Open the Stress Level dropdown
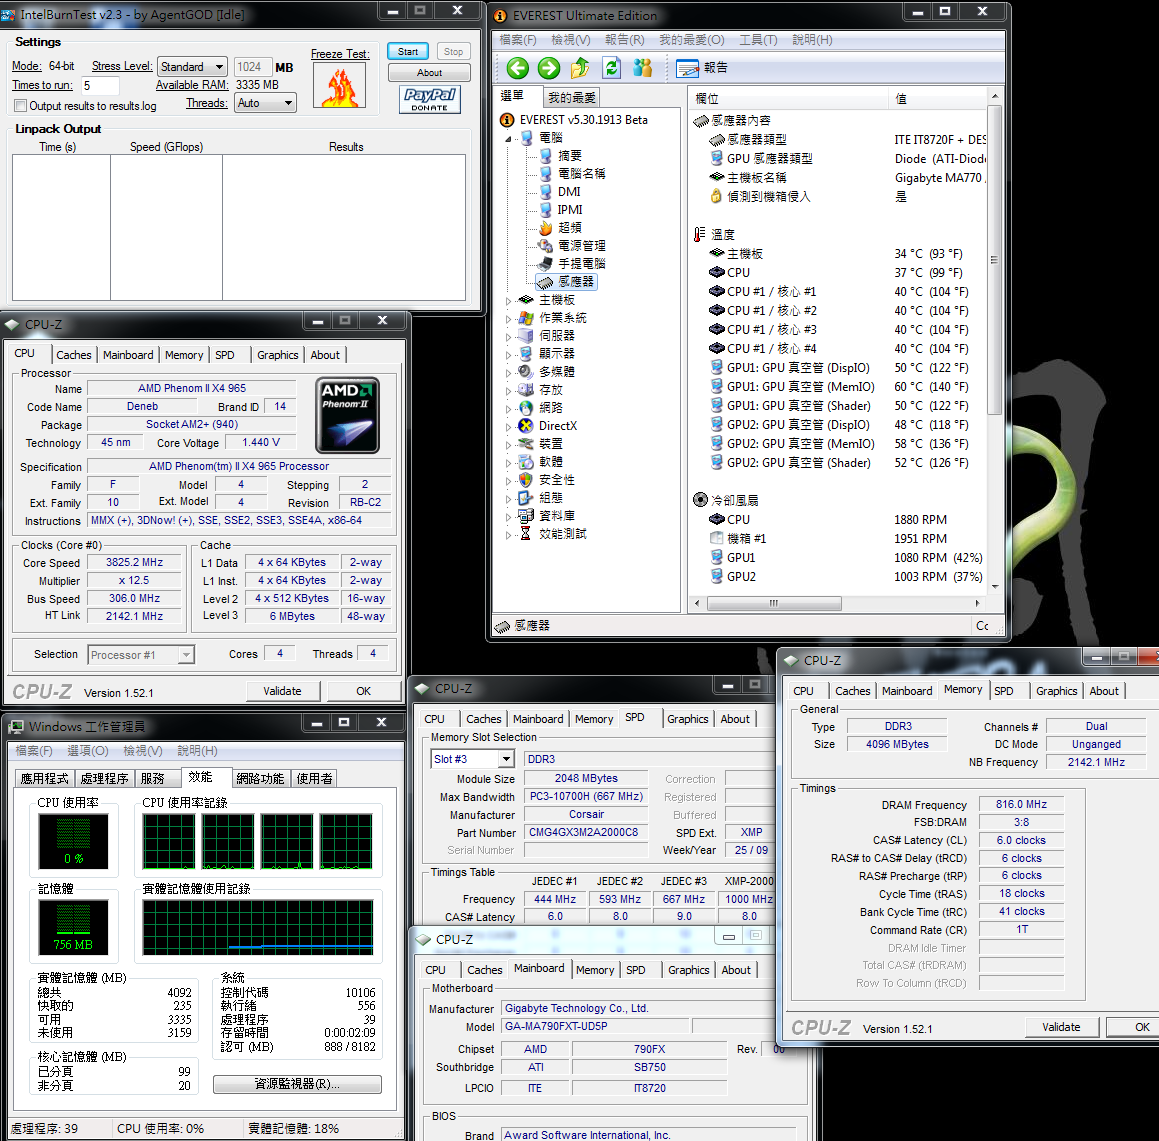The height and width of the screenshot is (1141, 1159). [193, 67]
